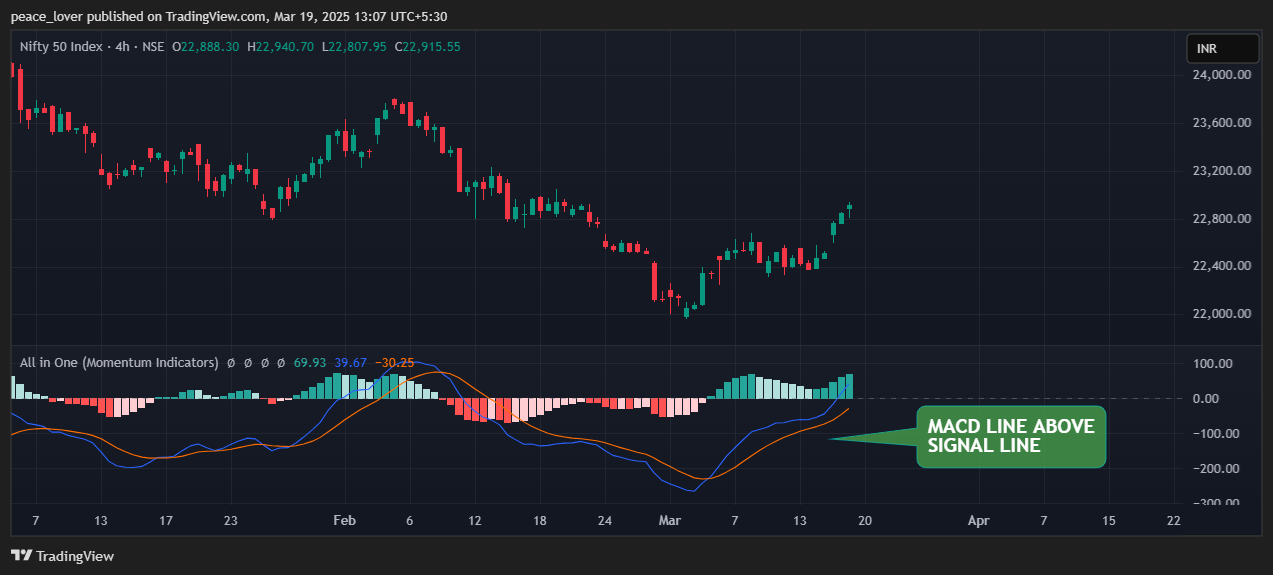Click the 24 date label on time axis
Screen dimensions: 1273x575
pyautogui.click(x=604, y=521)
